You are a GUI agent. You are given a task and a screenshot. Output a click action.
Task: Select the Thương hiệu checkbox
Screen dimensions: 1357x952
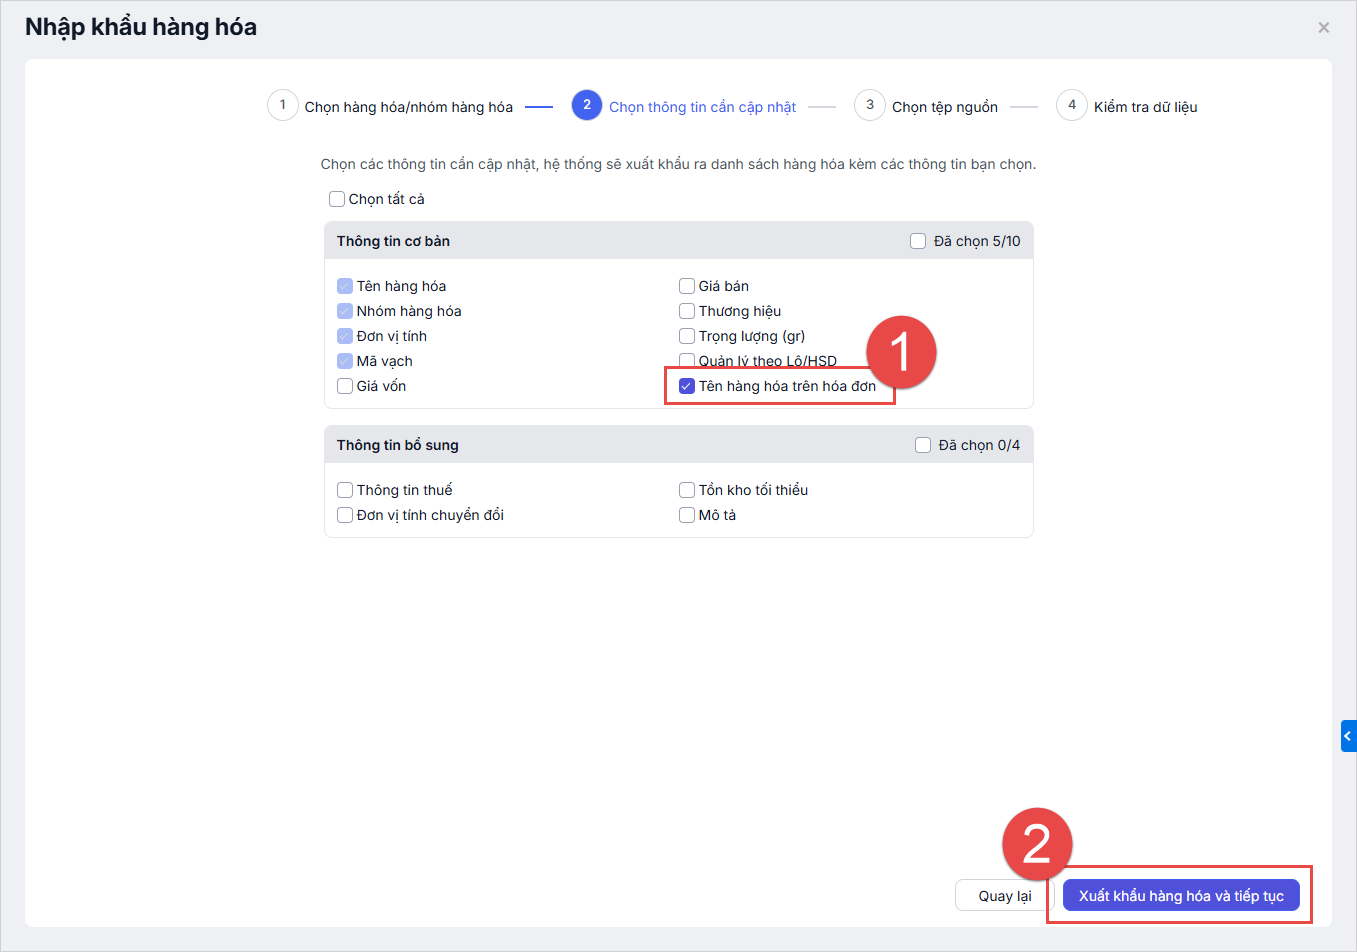click(x=687, y=311)
